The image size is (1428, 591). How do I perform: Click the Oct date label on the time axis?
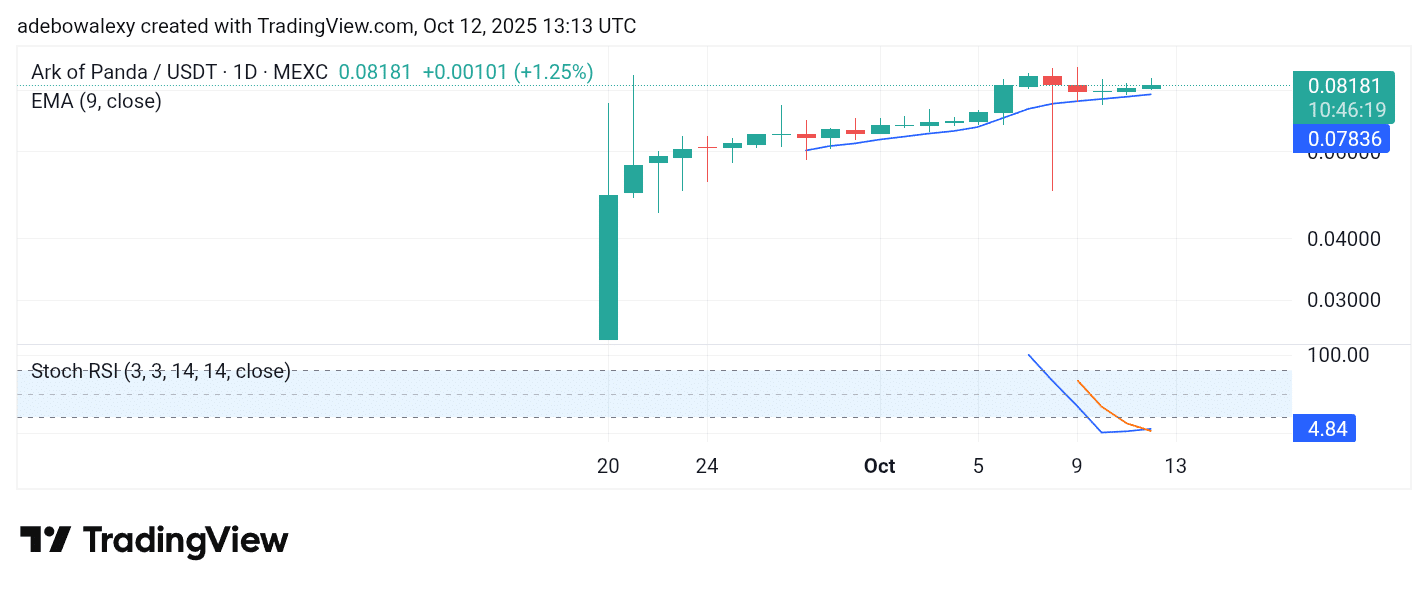coord(880,466)
